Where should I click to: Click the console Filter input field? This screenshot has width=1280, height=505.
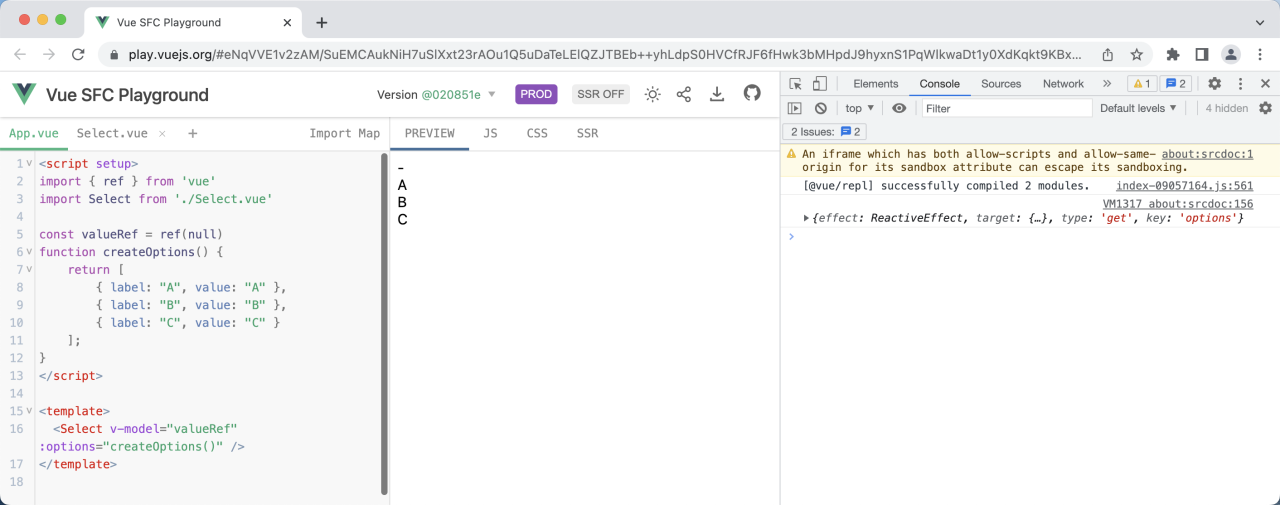pyautogui.click(x=1006, y=108)
